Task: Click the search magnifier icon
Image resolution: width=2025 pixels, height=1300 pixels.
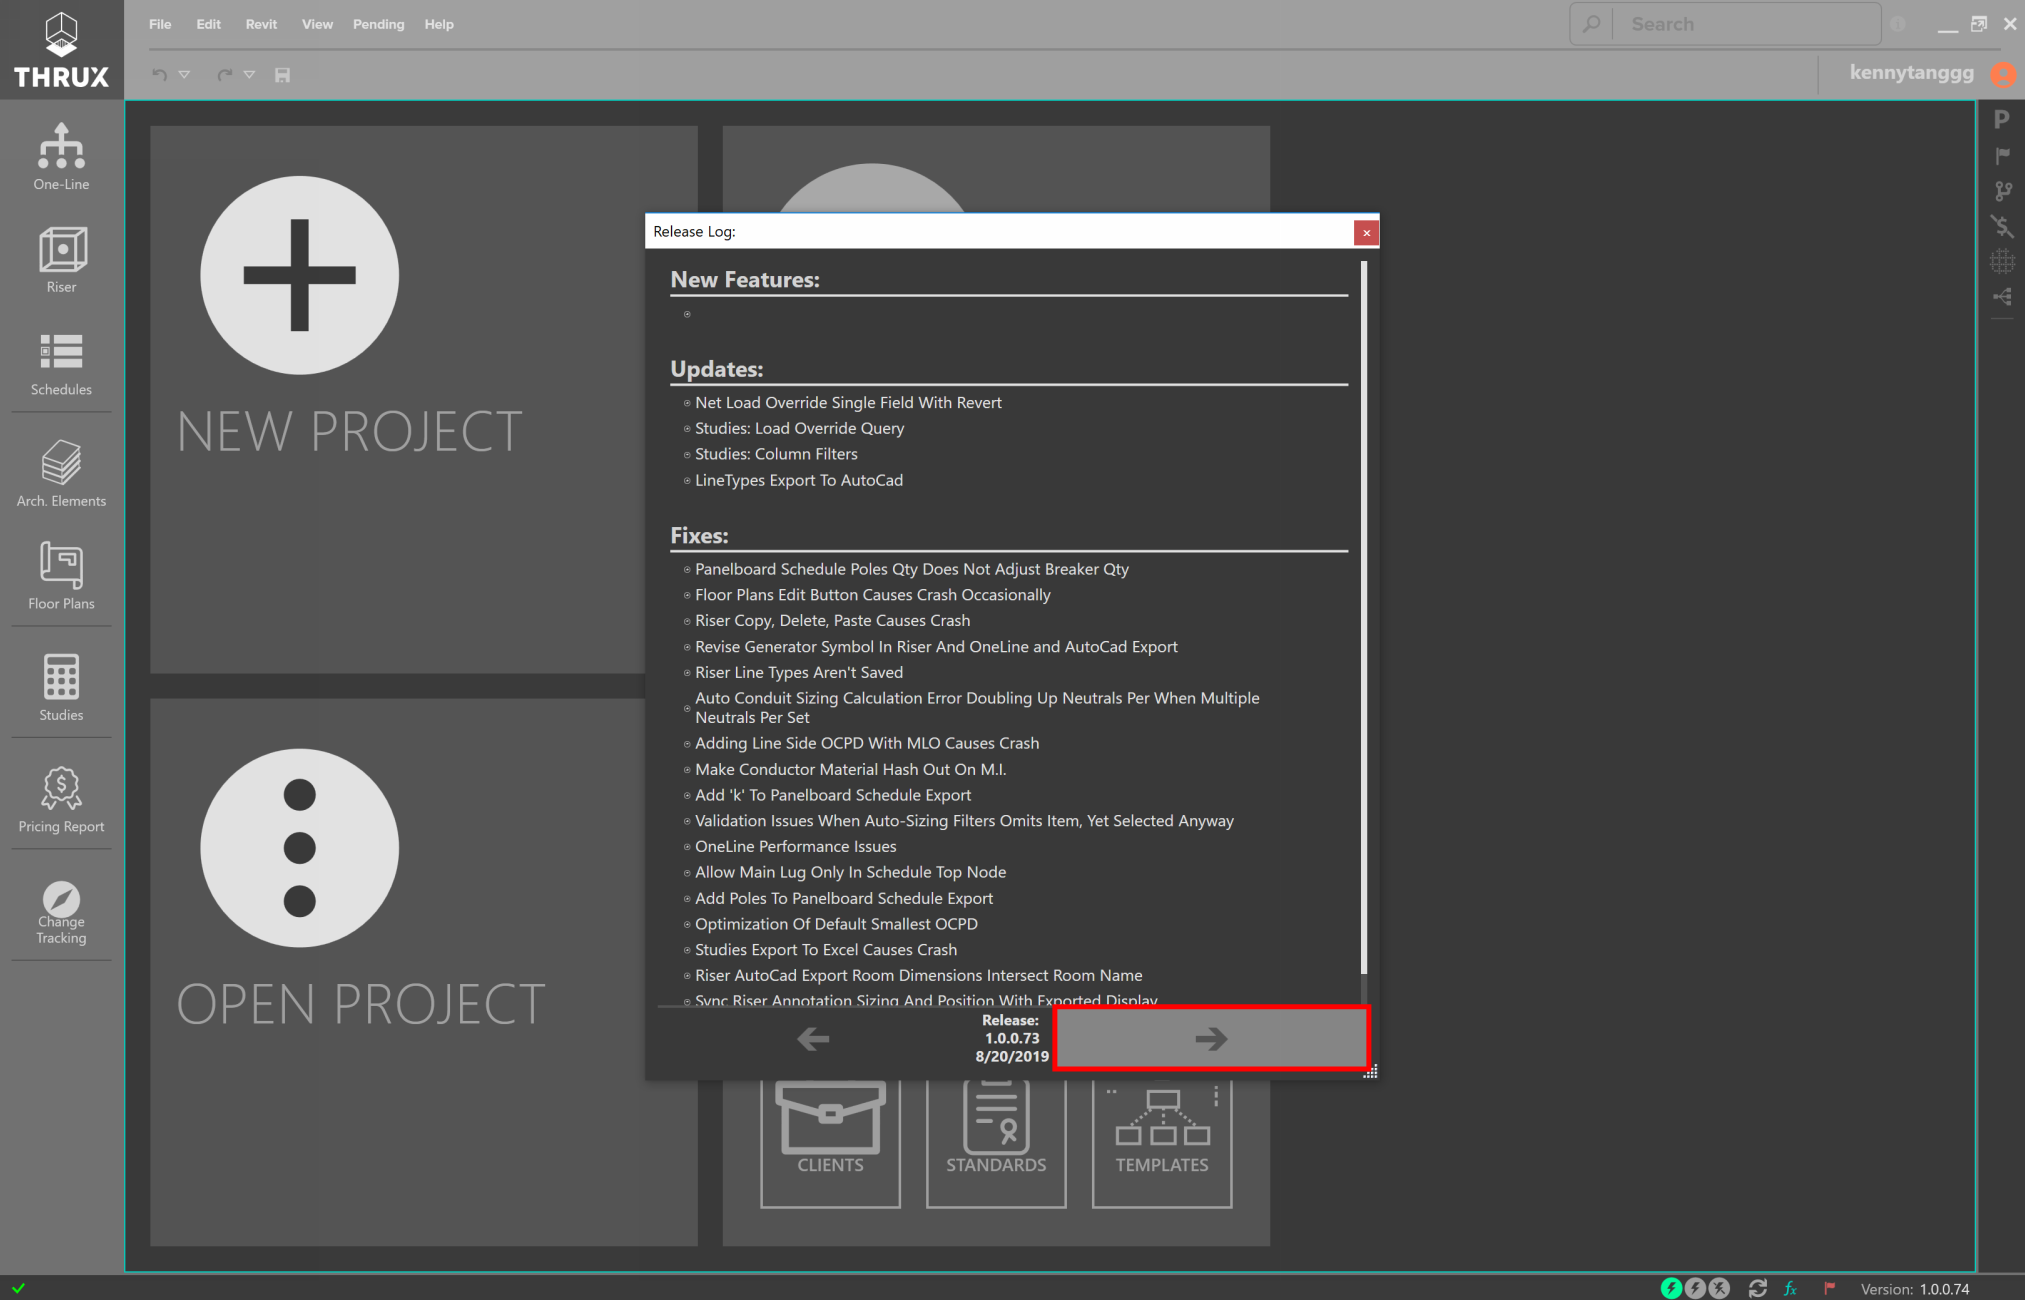Action: pos(1591,24)
